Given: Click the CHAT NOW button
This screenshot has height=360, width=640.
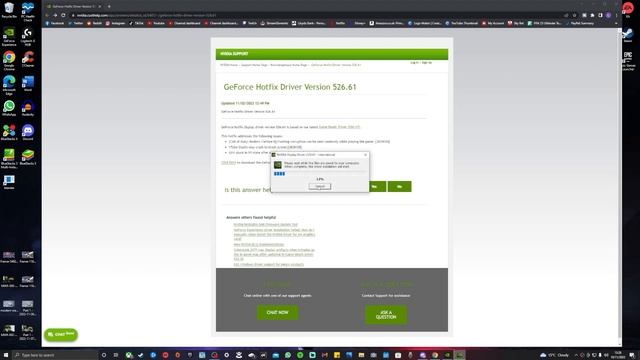Looking at the screenshot, I should [x=278, y=312].
